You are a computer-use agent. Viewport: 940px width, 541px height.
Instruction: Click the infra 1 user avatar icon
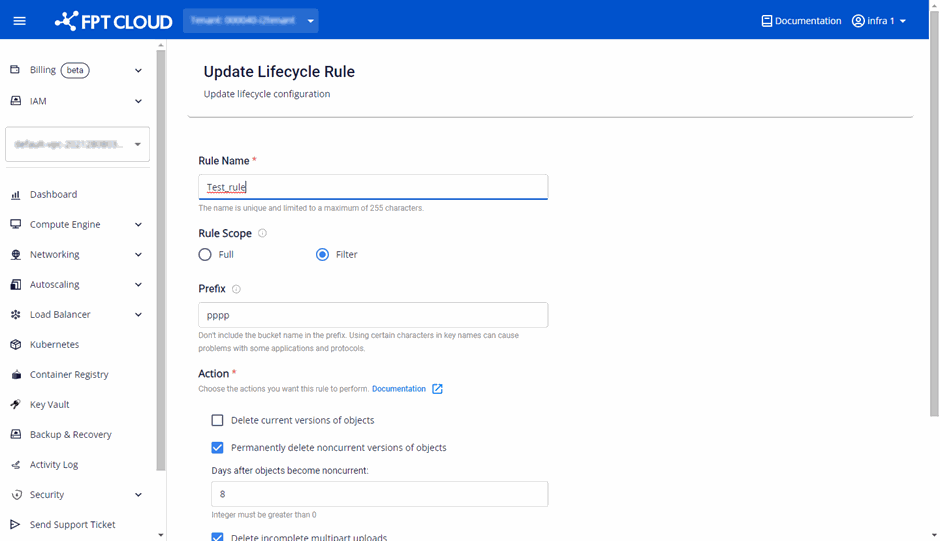[858, 21]
